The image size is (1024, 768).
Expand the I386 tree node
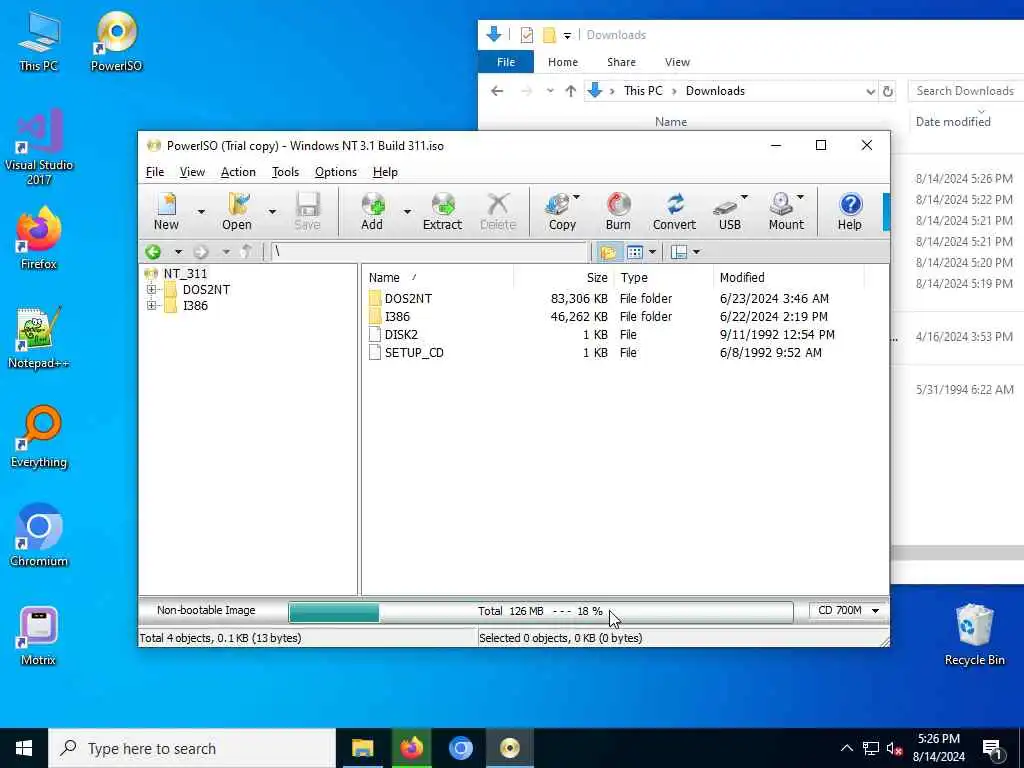pos(152,305)
